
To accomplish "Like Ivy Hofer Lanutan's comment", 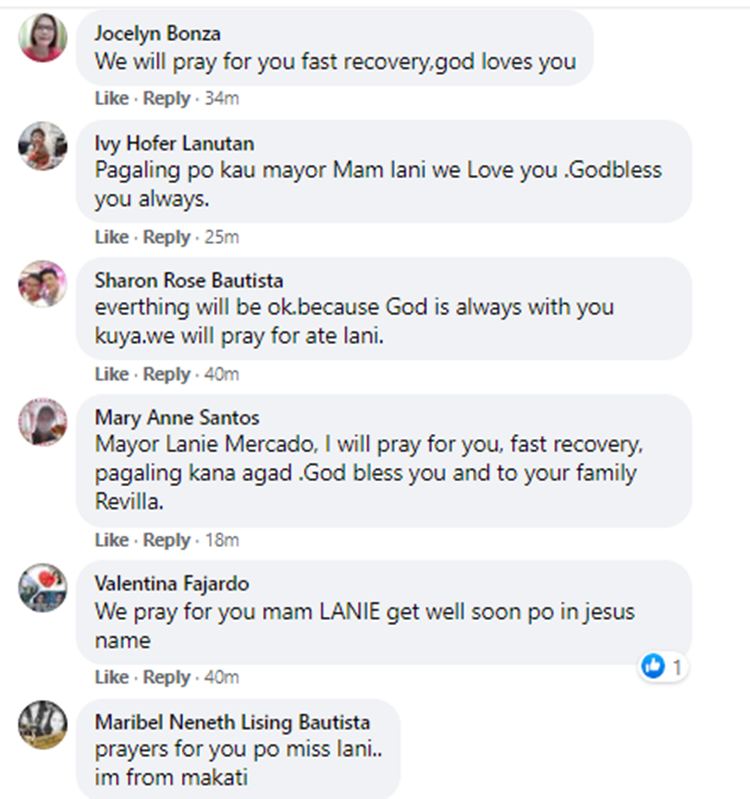I will (x=111, y=237).
